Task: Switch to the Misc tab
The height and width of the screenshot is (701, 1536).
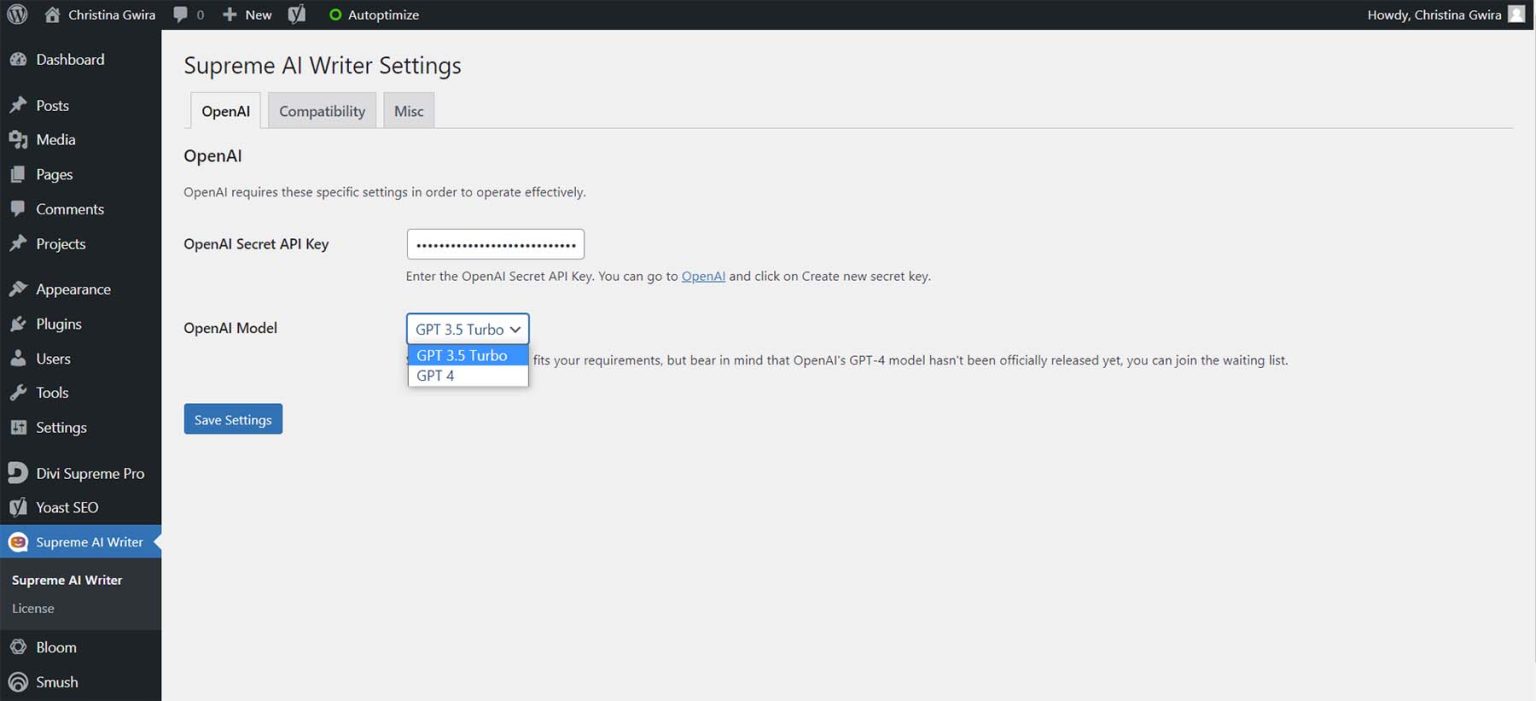Action: (408, 111)
